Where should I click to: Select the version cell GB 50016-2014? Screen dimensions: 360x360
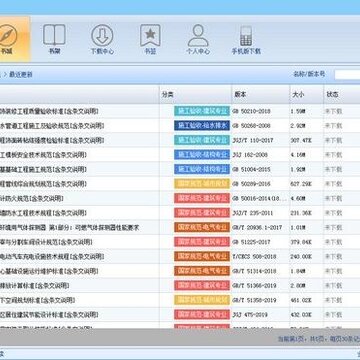[259, 198]
